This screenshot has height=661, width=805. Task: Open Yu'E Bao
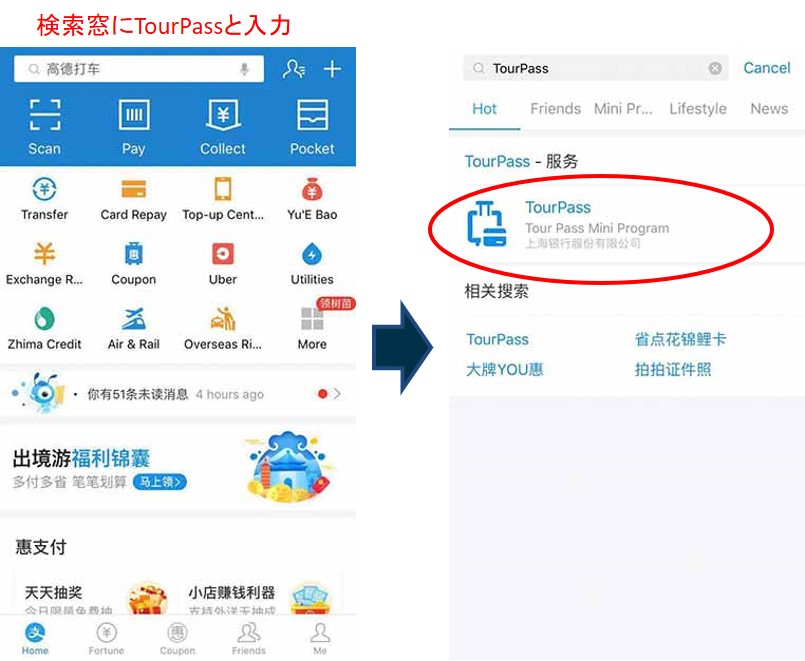(312, 199)
